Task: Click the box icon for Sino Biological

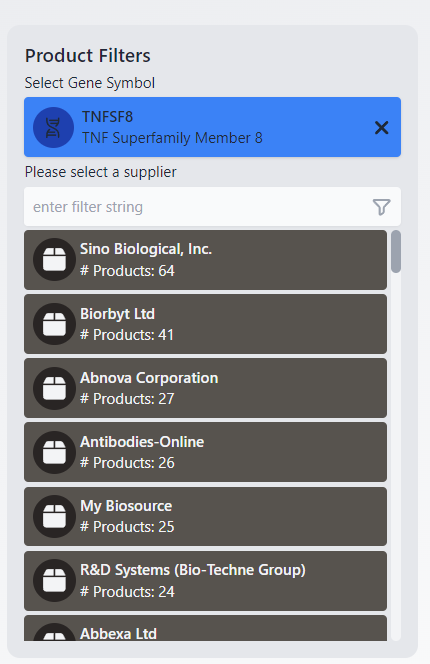Action: tap(54, 260)
